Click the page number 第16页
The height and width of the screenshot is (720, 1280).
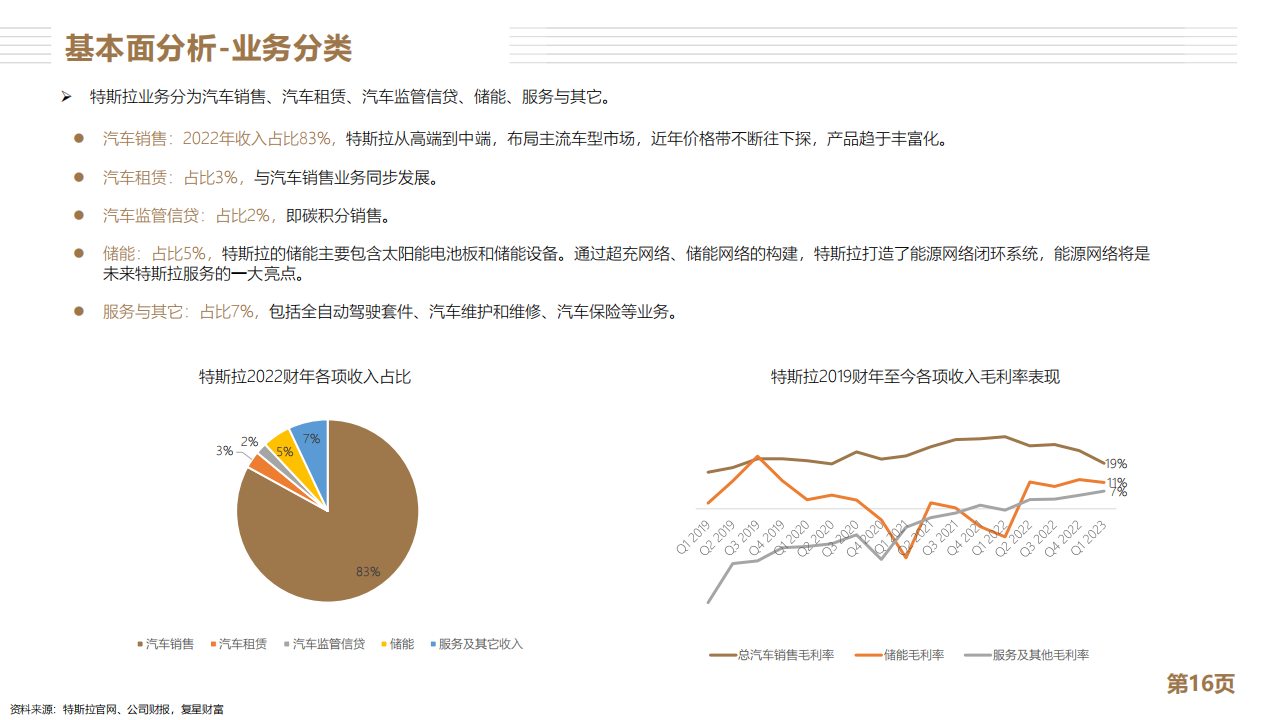1201,683
